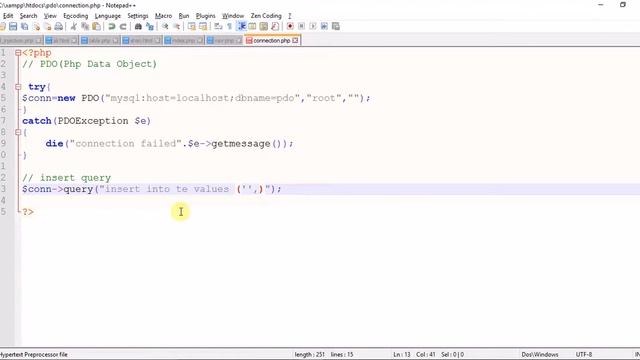Viewport: 640px width, 360px height.
Task: Select the connection.php tab
Action: click(x=271, y=40)
